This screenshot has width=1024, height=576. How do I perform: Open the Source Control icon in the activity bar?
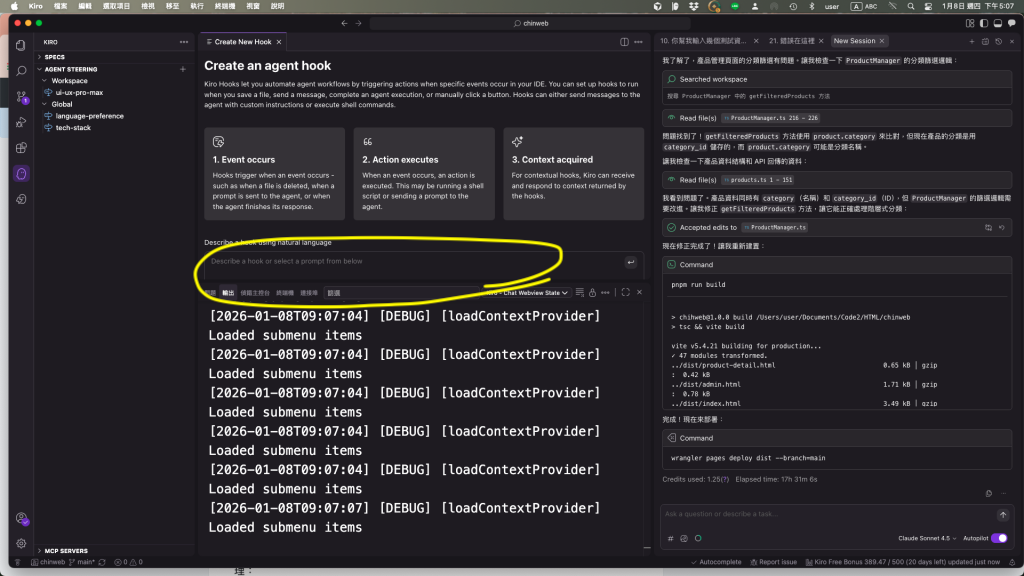(x=21, y=97)
